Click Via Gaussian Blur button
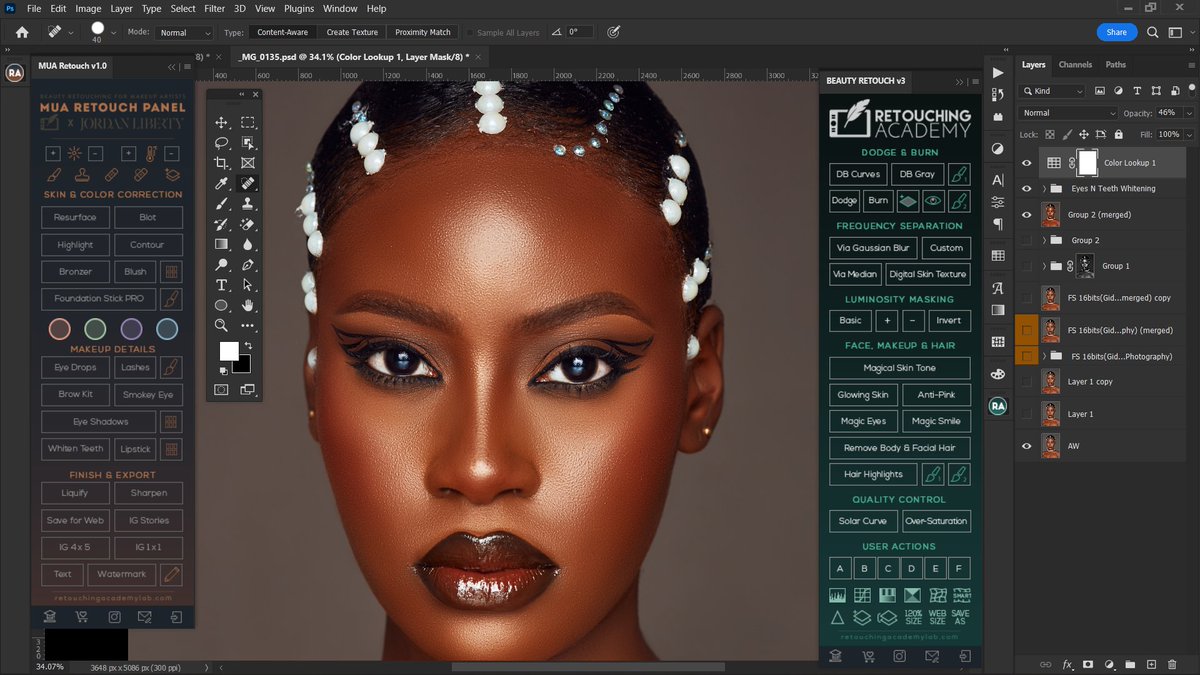The width and height of the screenshot is (1200, 675). coord(873,247)
